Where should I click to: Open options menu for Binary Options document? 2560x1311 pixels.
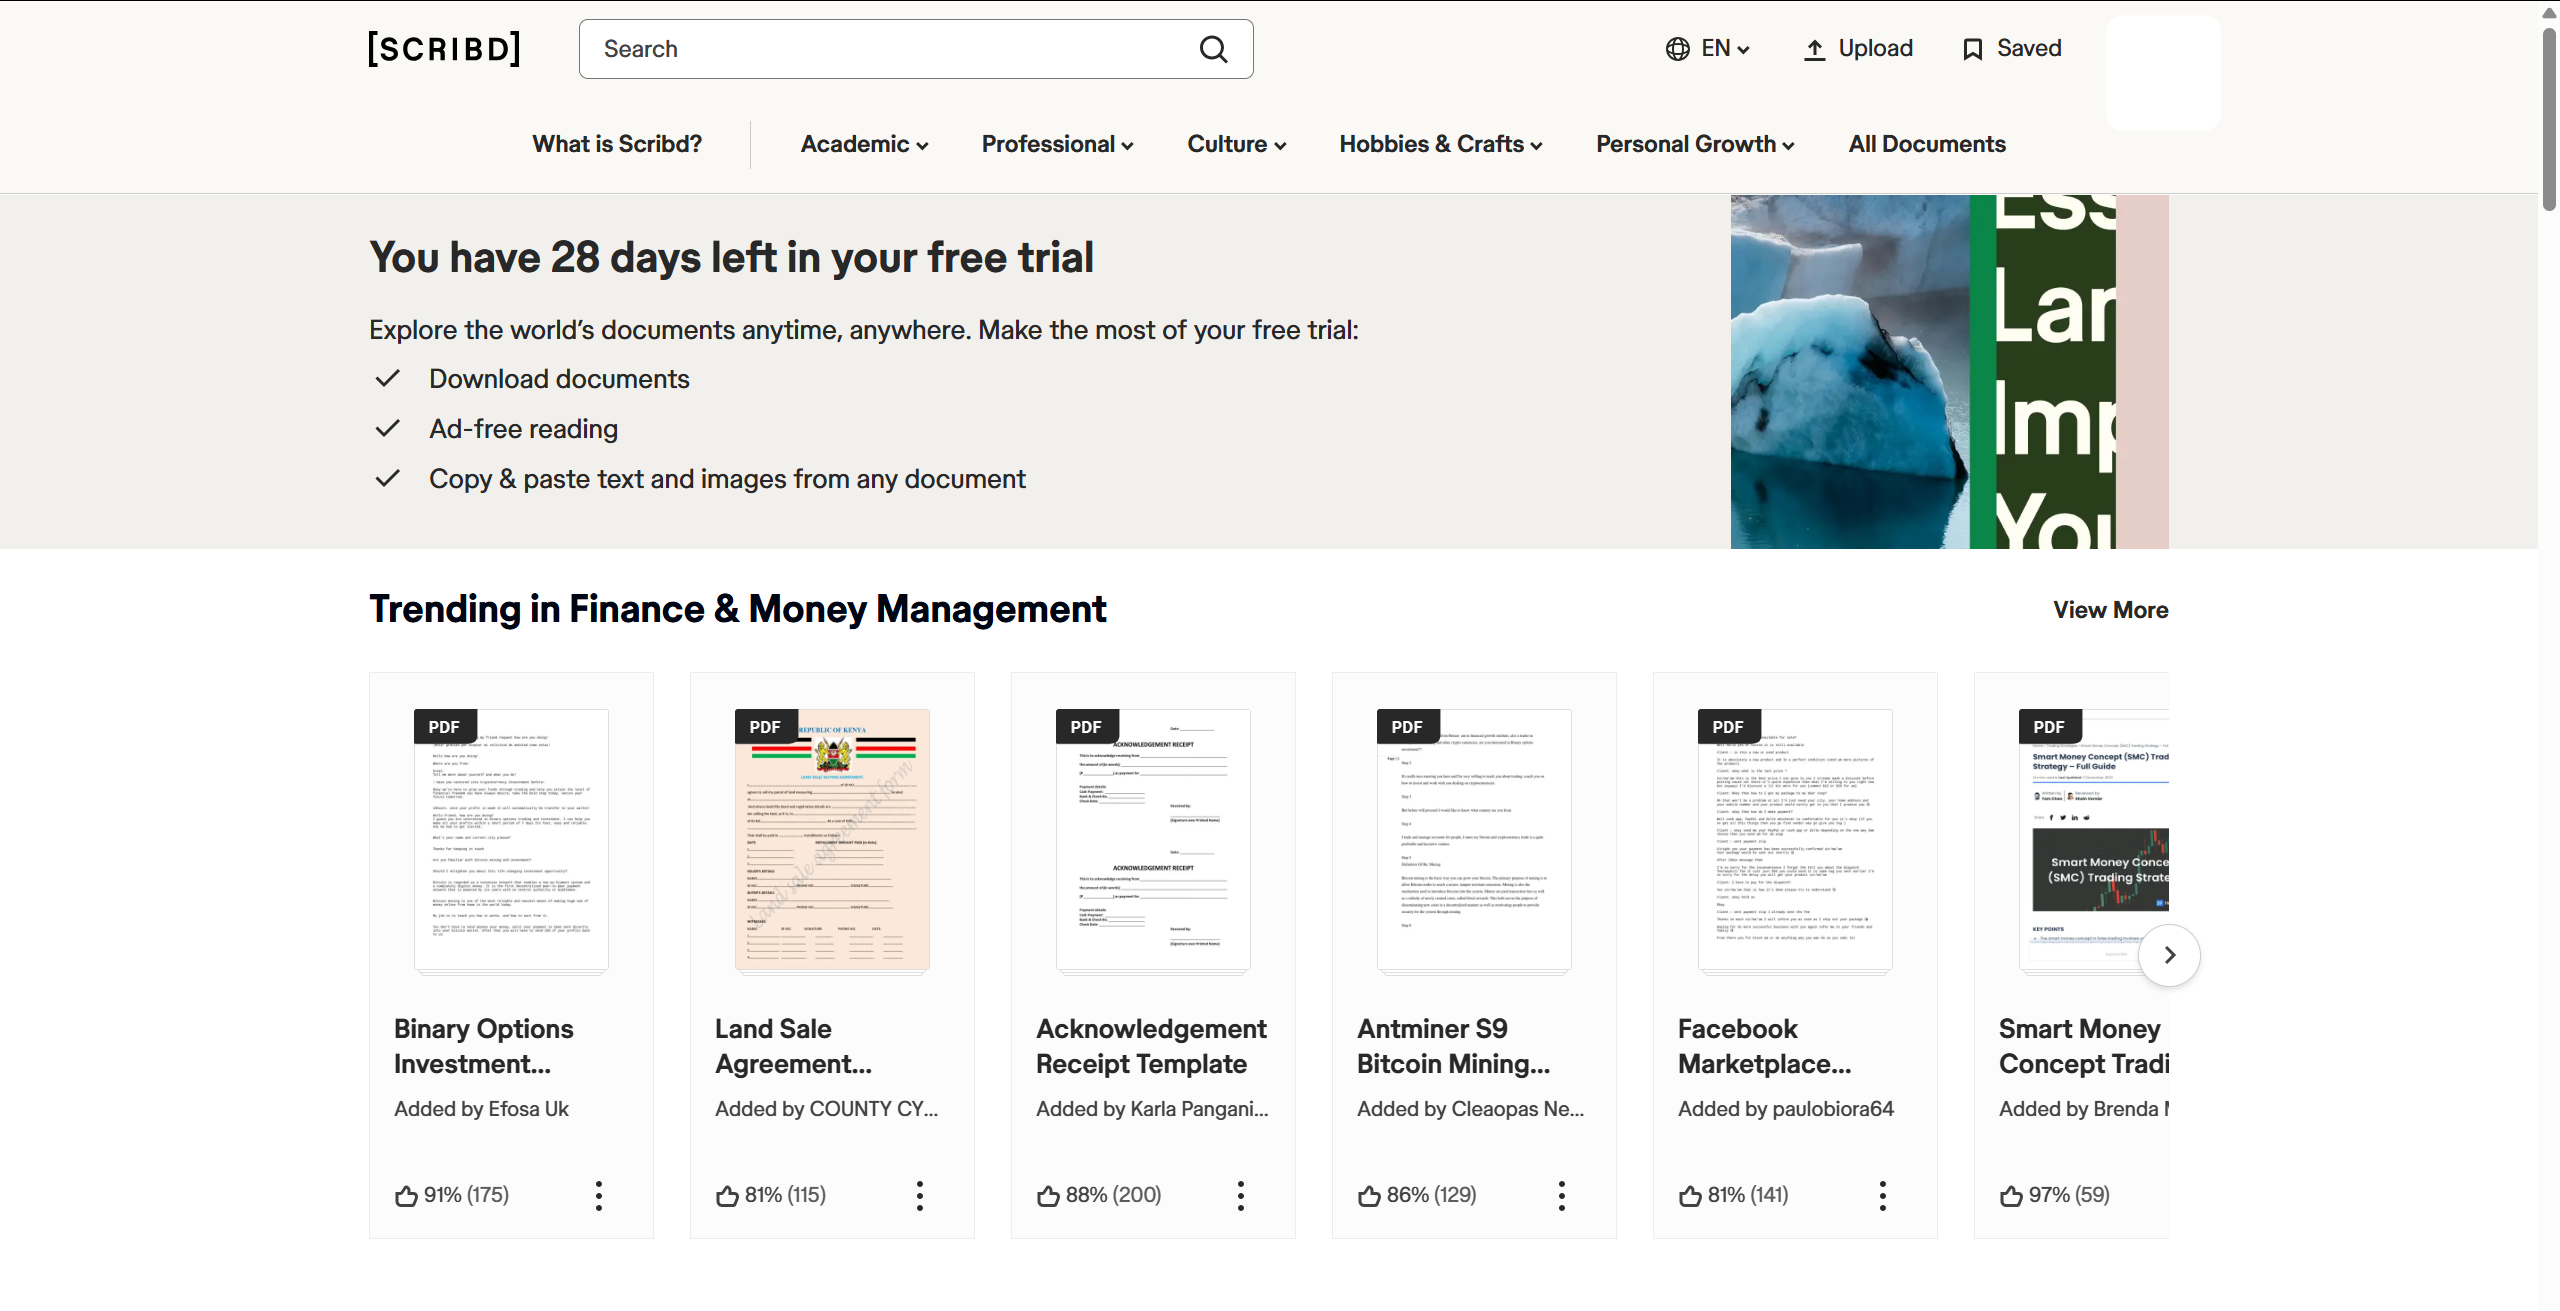tap(599, 1195)
